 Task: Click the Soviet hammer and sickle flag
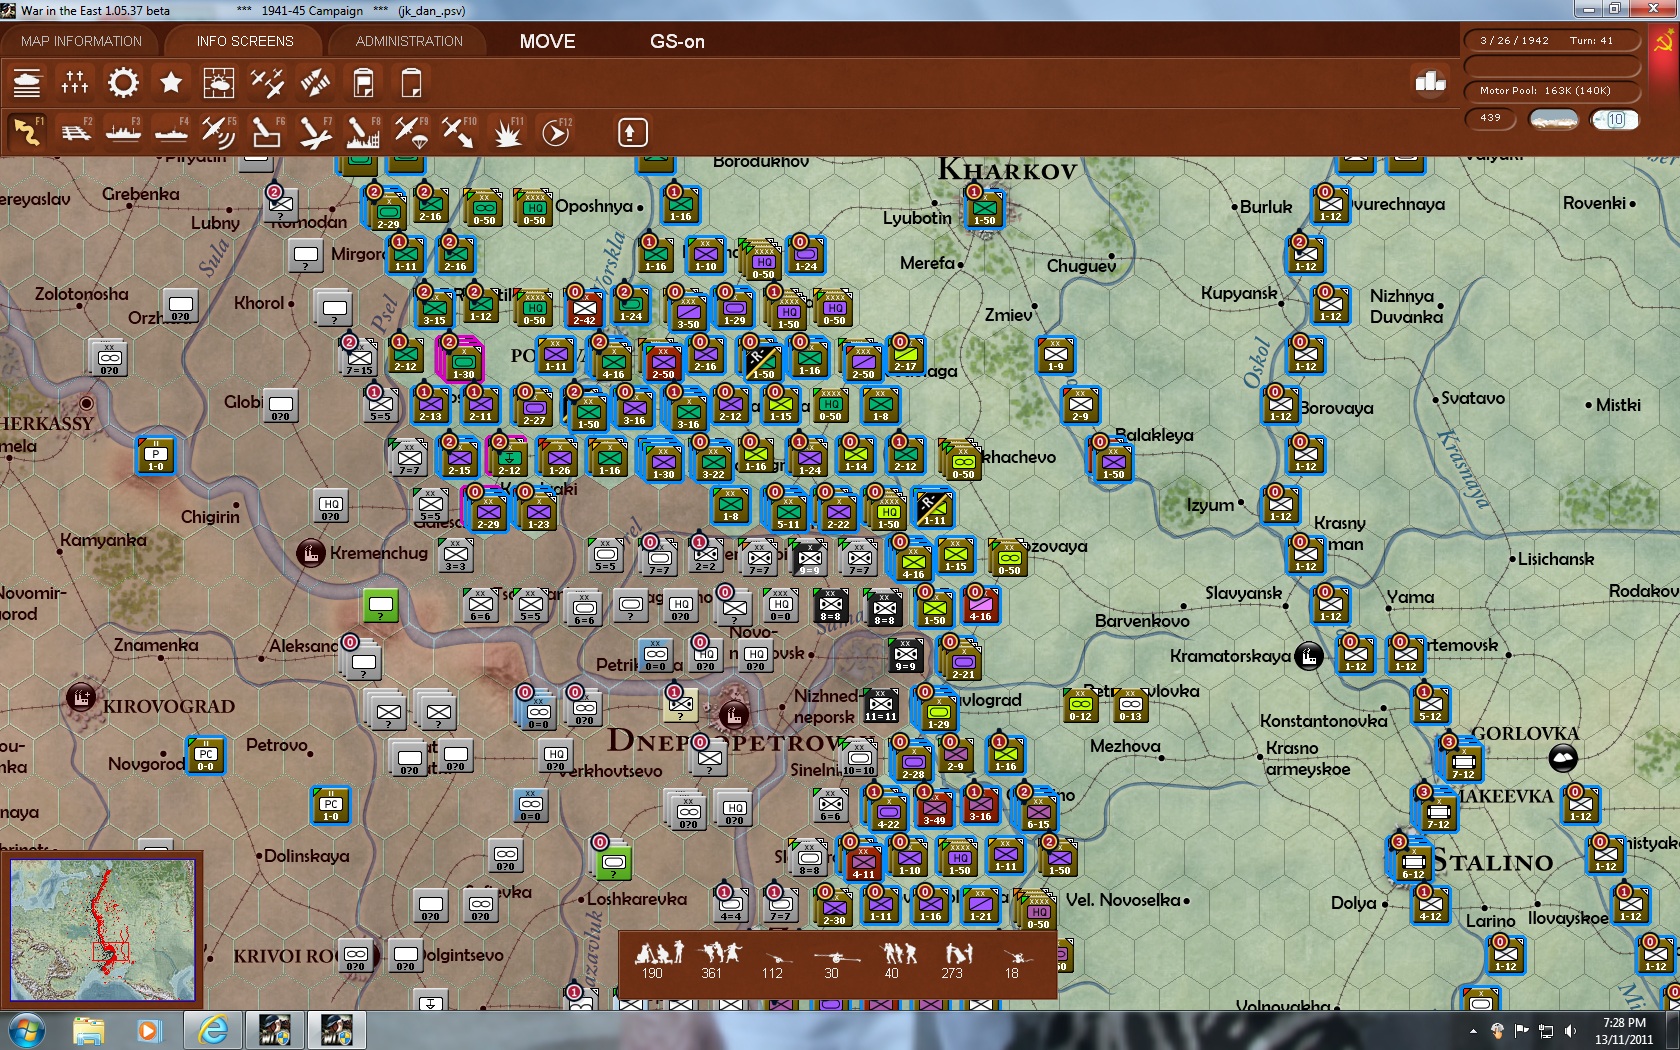pos(1664,41)
